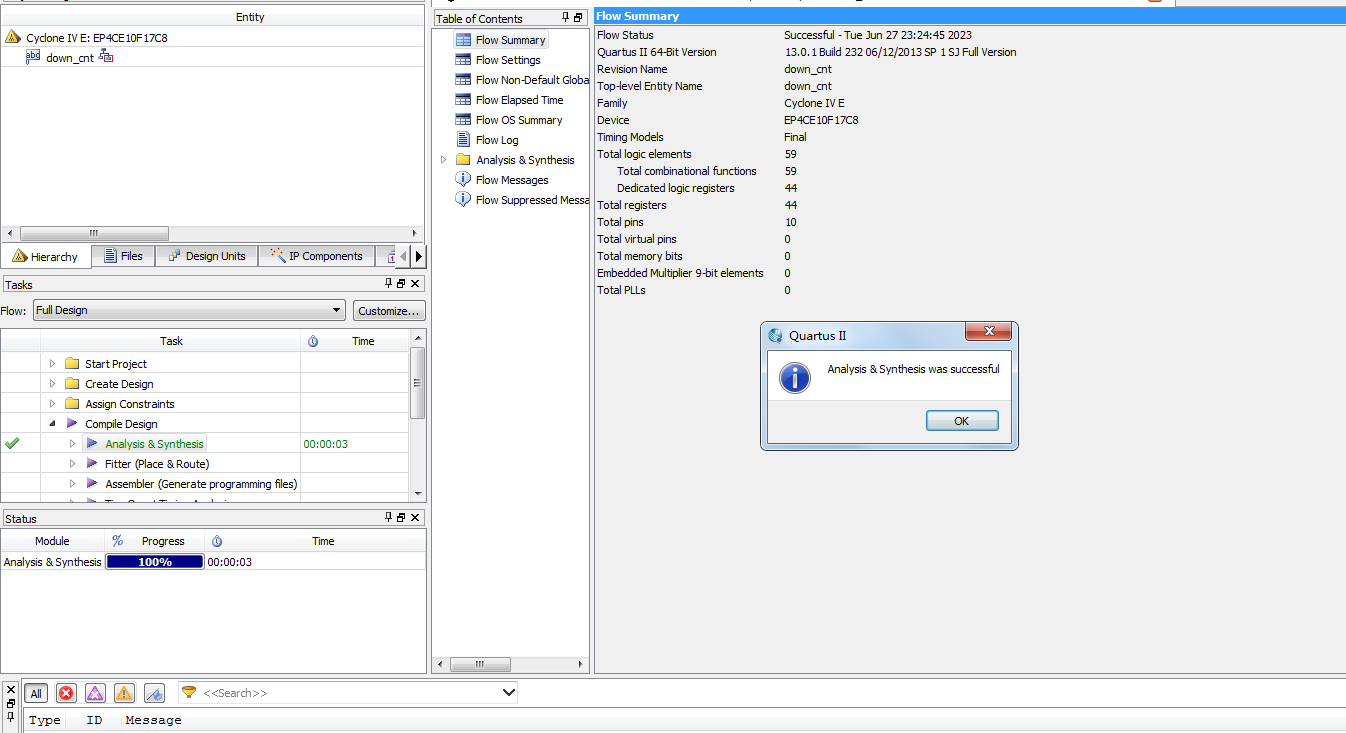This screenshot has width=1346, height=733.
Task: Click the message Search filter field
Action: [348, 693]
